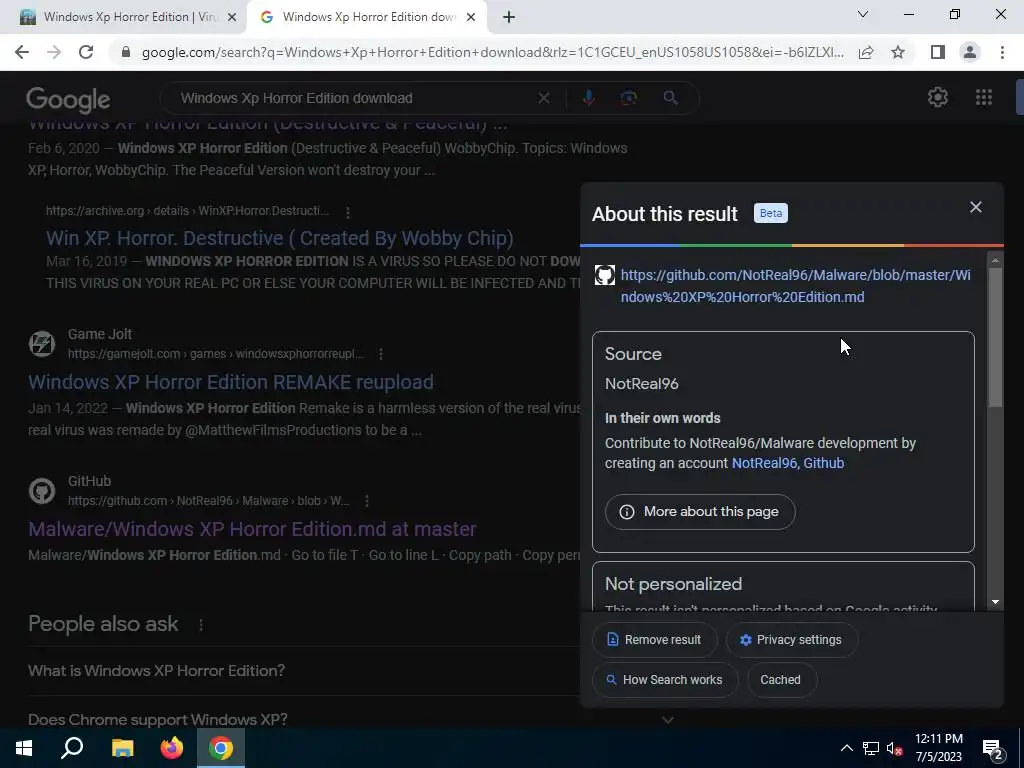Go forward with the browser forward arrow

coord(54,52)
